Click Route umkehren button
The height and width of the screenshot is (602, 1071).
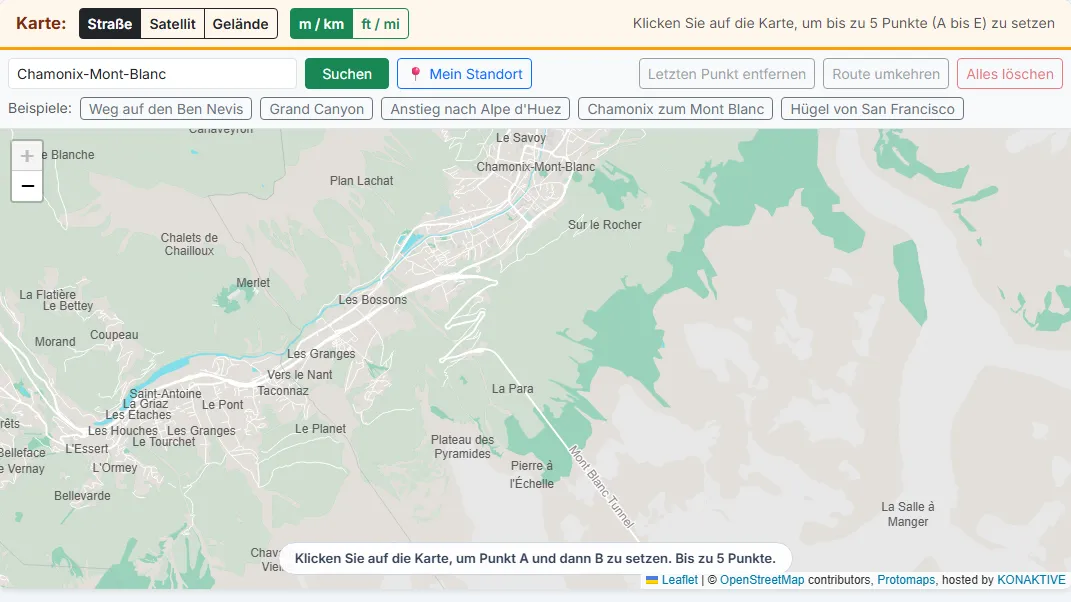coord(886,74)
